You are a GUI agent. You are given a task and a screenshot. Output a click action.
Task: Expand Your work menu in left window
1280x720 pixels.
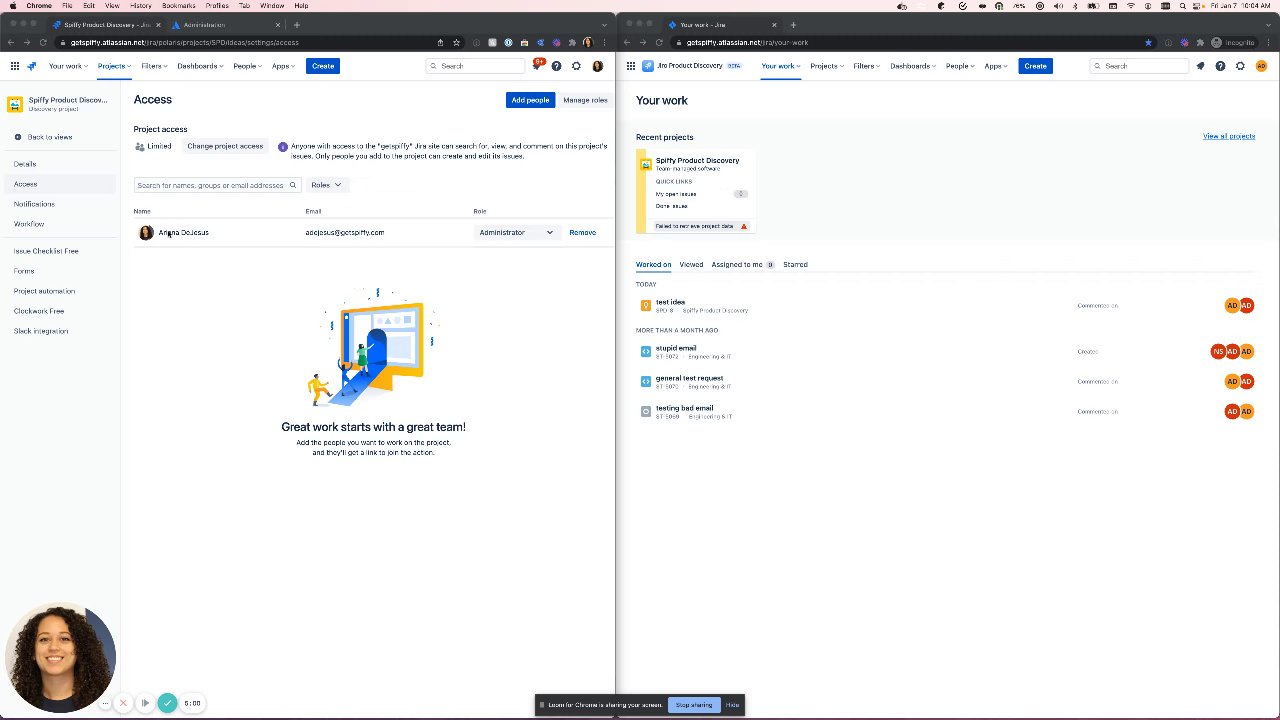click(68, 66)
